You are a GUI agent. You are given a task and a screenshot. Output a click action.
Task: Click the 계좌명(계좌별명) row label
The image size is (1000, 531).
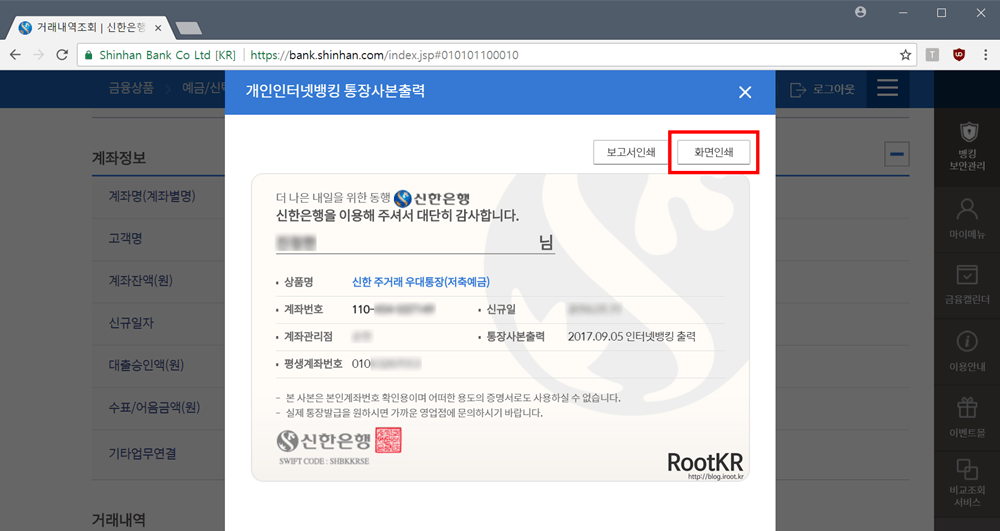152,196
